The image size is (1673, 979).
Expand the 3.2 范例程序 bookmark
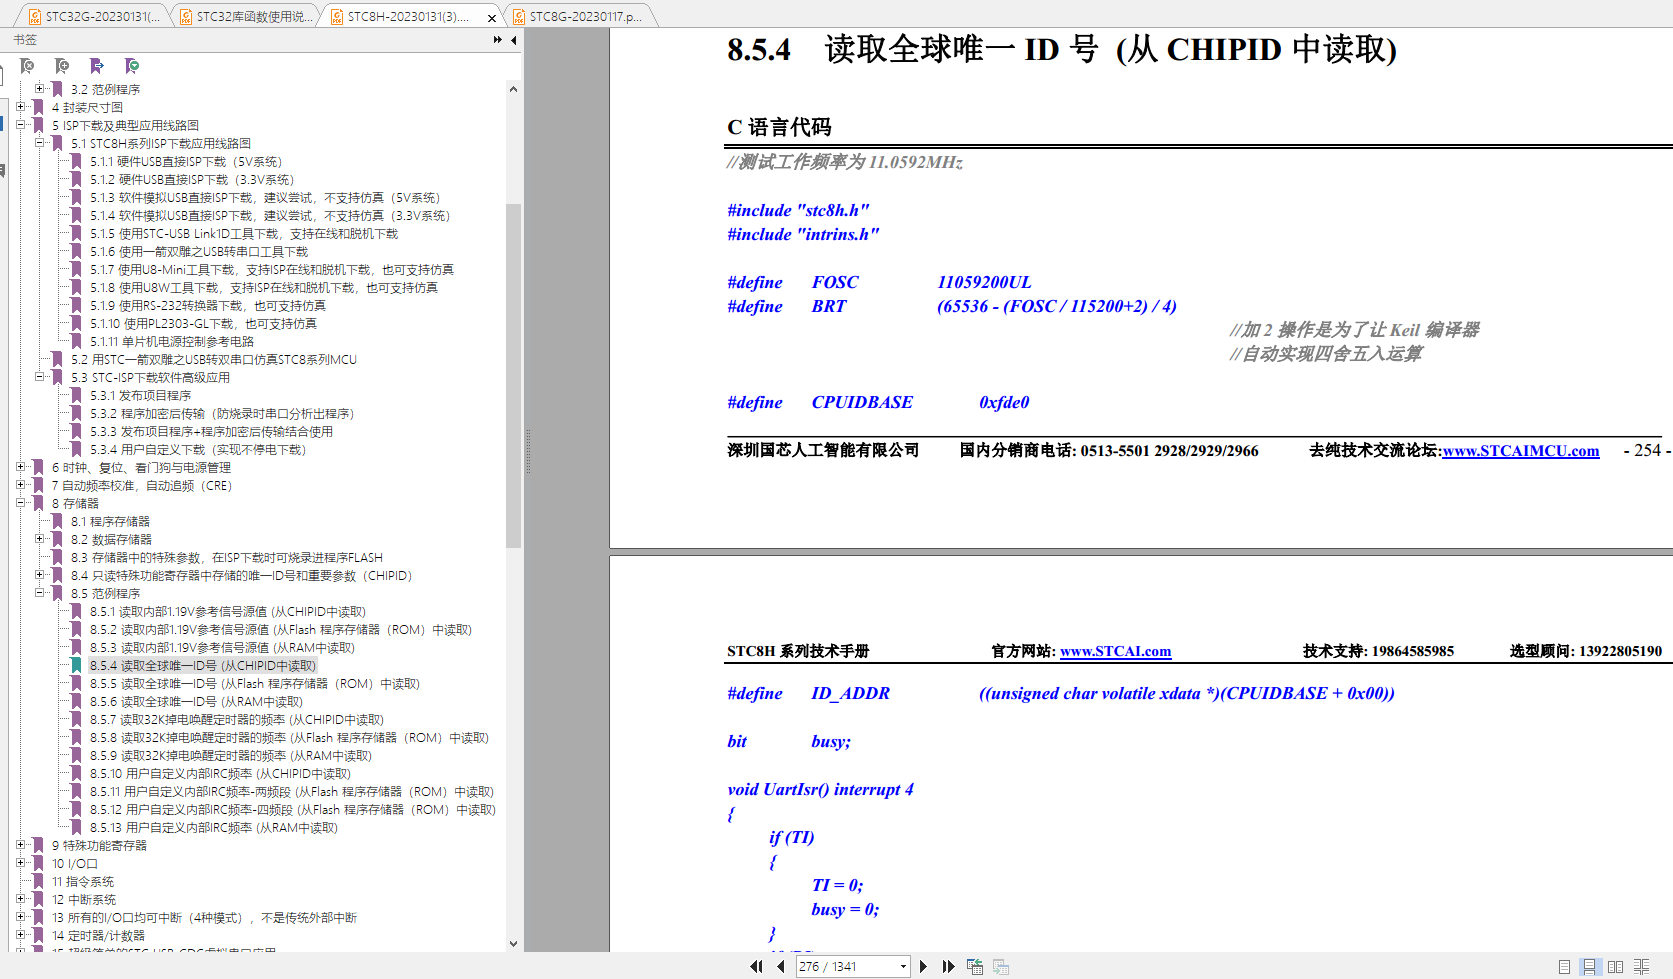click(x=39, y=88)
